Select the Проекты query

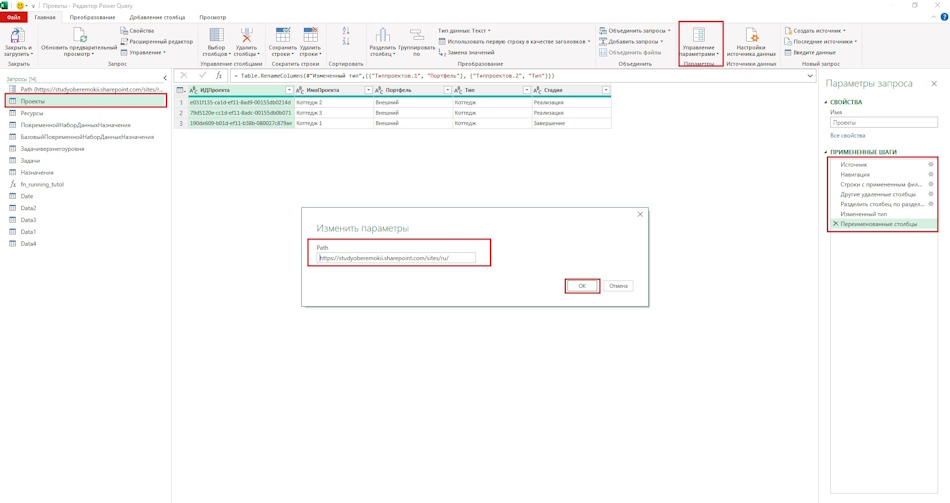pos(86,101)
